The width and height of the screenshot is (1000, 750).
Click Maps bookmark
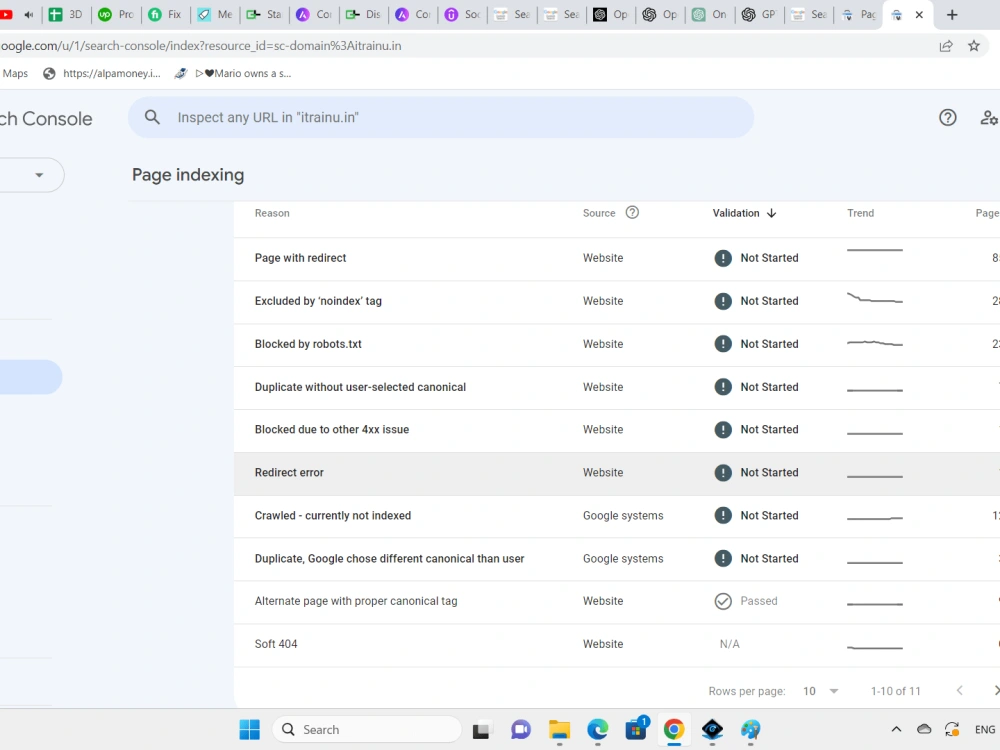point(15,73)
